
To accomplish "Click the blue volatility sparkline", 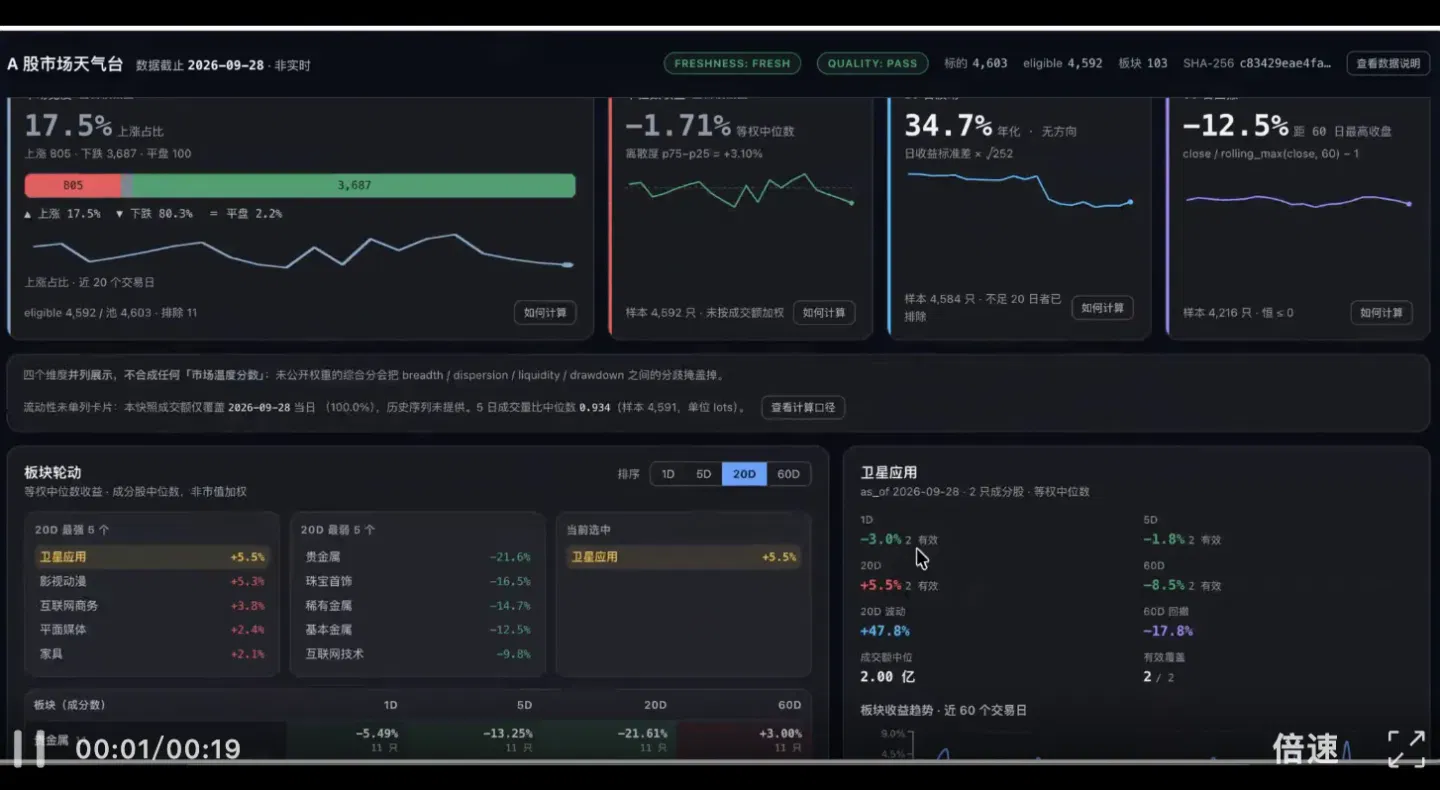I will (1019, 189).
